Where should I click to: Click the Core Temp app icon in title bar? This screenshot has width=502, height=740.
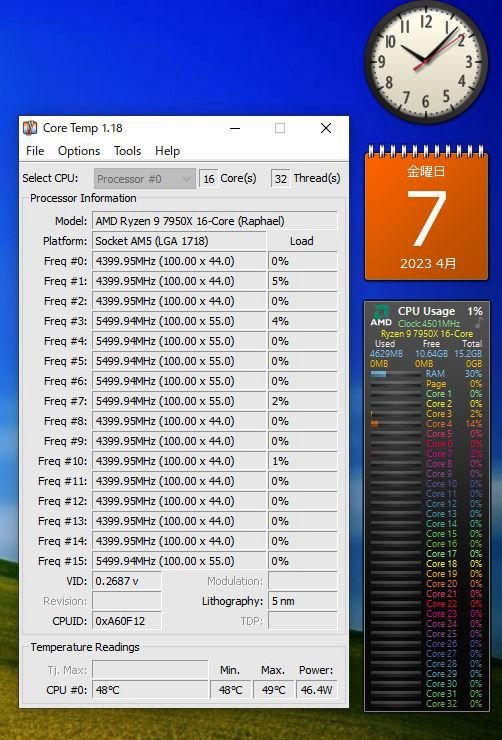click(30, 128)
